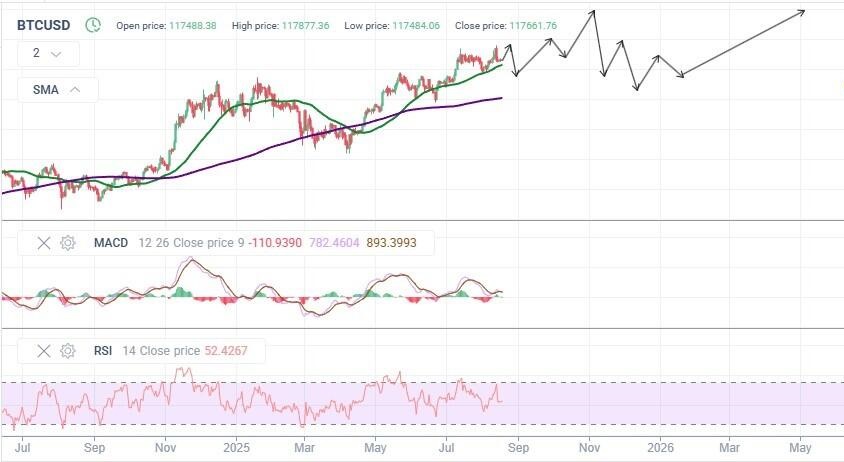844x462 pixels.
Task: Click the Close price value 117661.76
Action: click(x=533, y=25)
